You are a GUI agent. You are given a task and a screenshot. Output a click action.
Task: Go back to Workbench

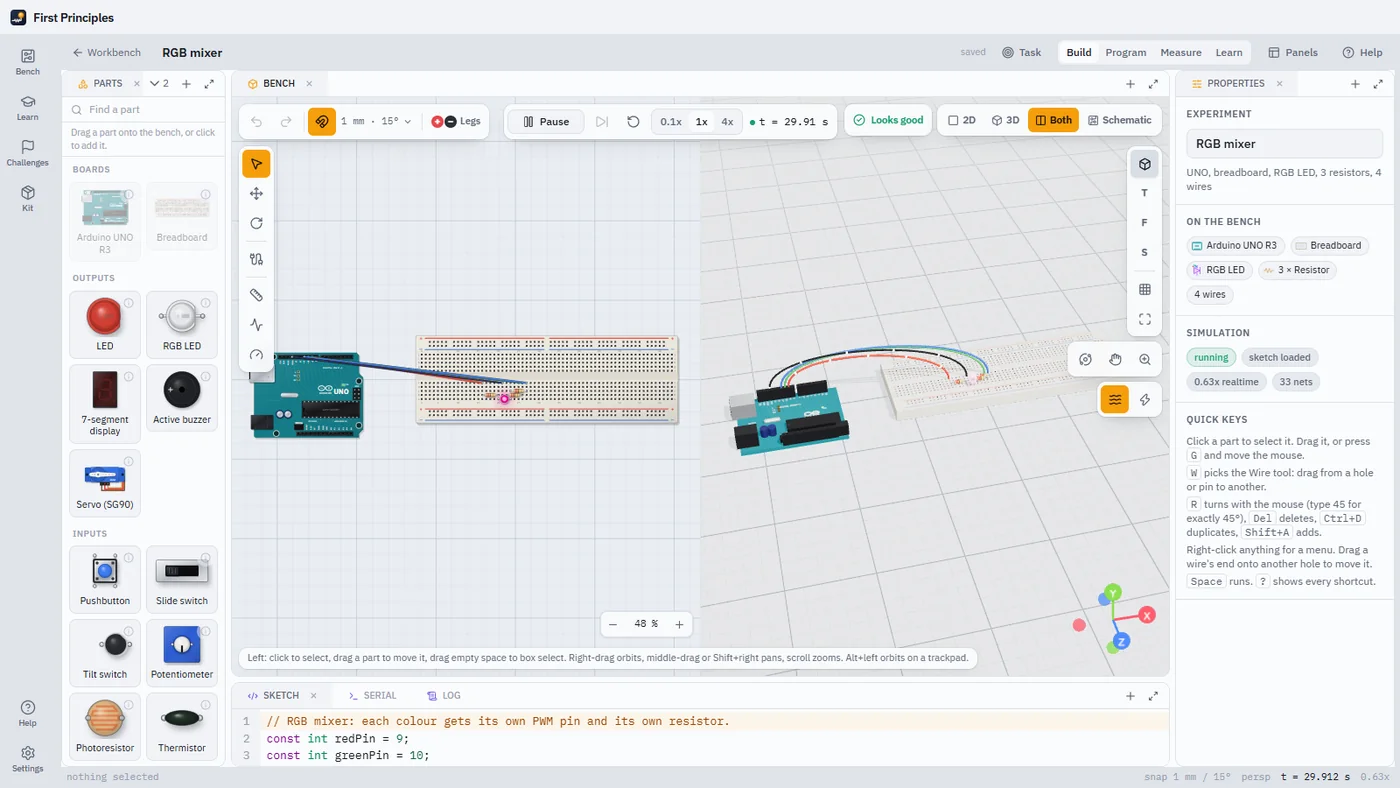(107, 52)
